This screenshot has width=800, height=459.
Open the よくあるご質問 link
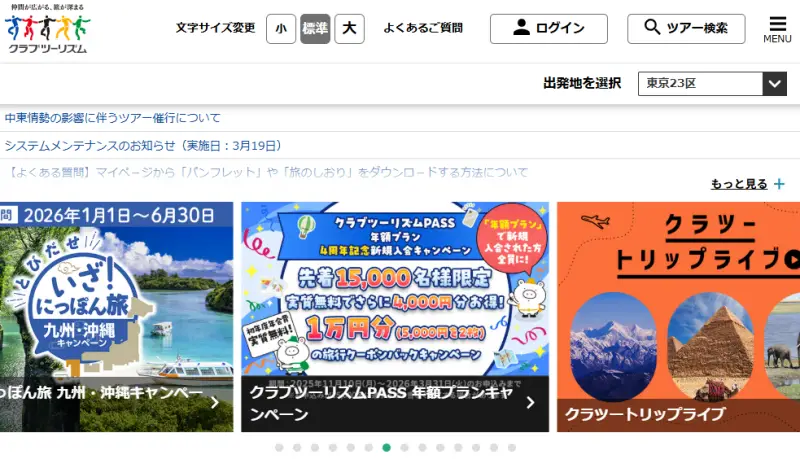423,28
